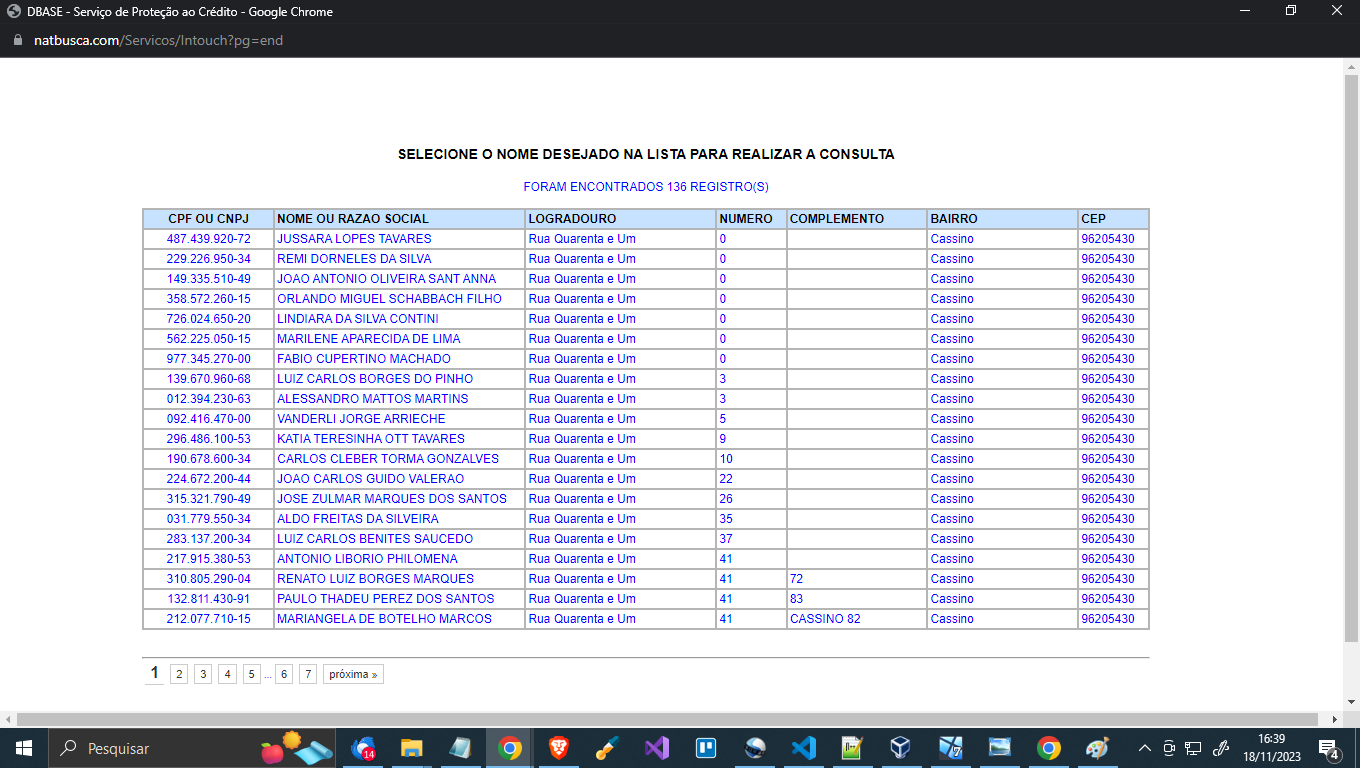Open the Brave browser taskbar icon
Screen dimensions: 1360x768
coord(559,748)
